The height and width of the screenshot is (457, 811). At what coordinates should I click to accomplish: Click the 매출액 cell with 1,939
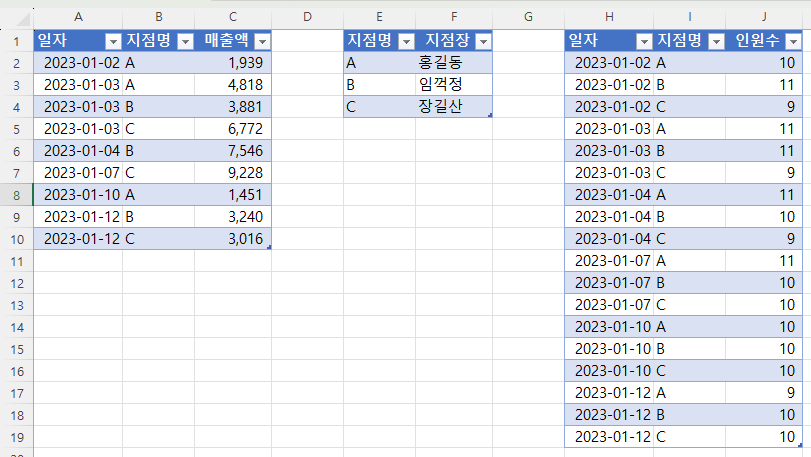233,63
